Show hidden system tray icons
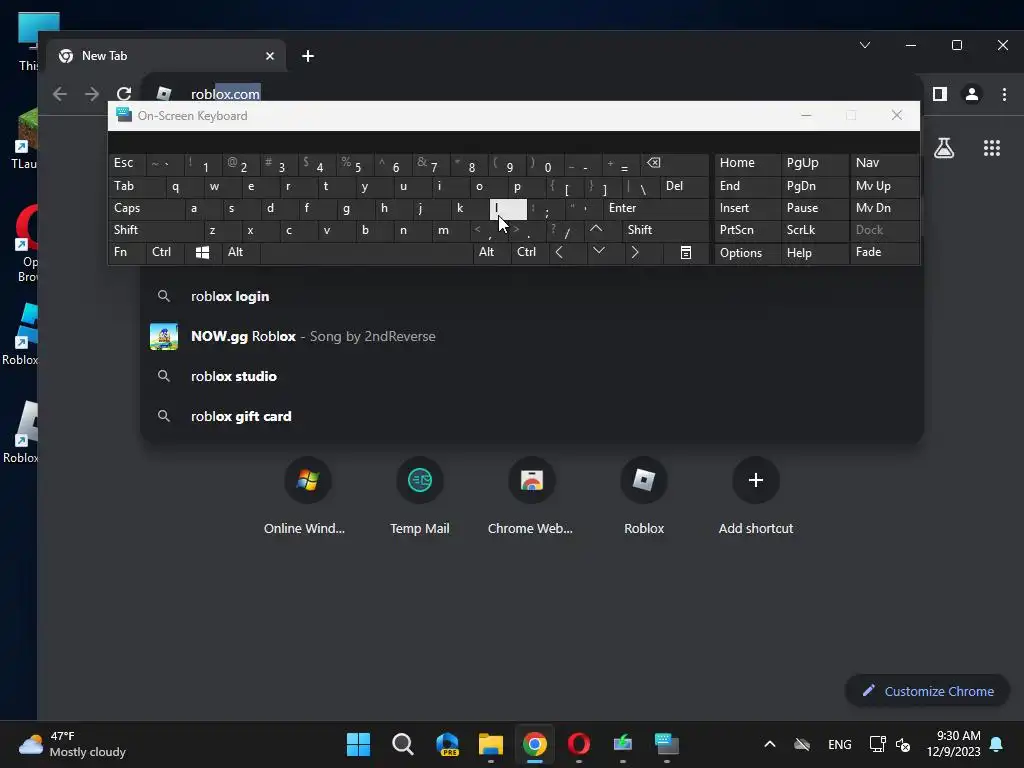The height and width of the screenshot is (768, 1024). (x=770, y=744)
